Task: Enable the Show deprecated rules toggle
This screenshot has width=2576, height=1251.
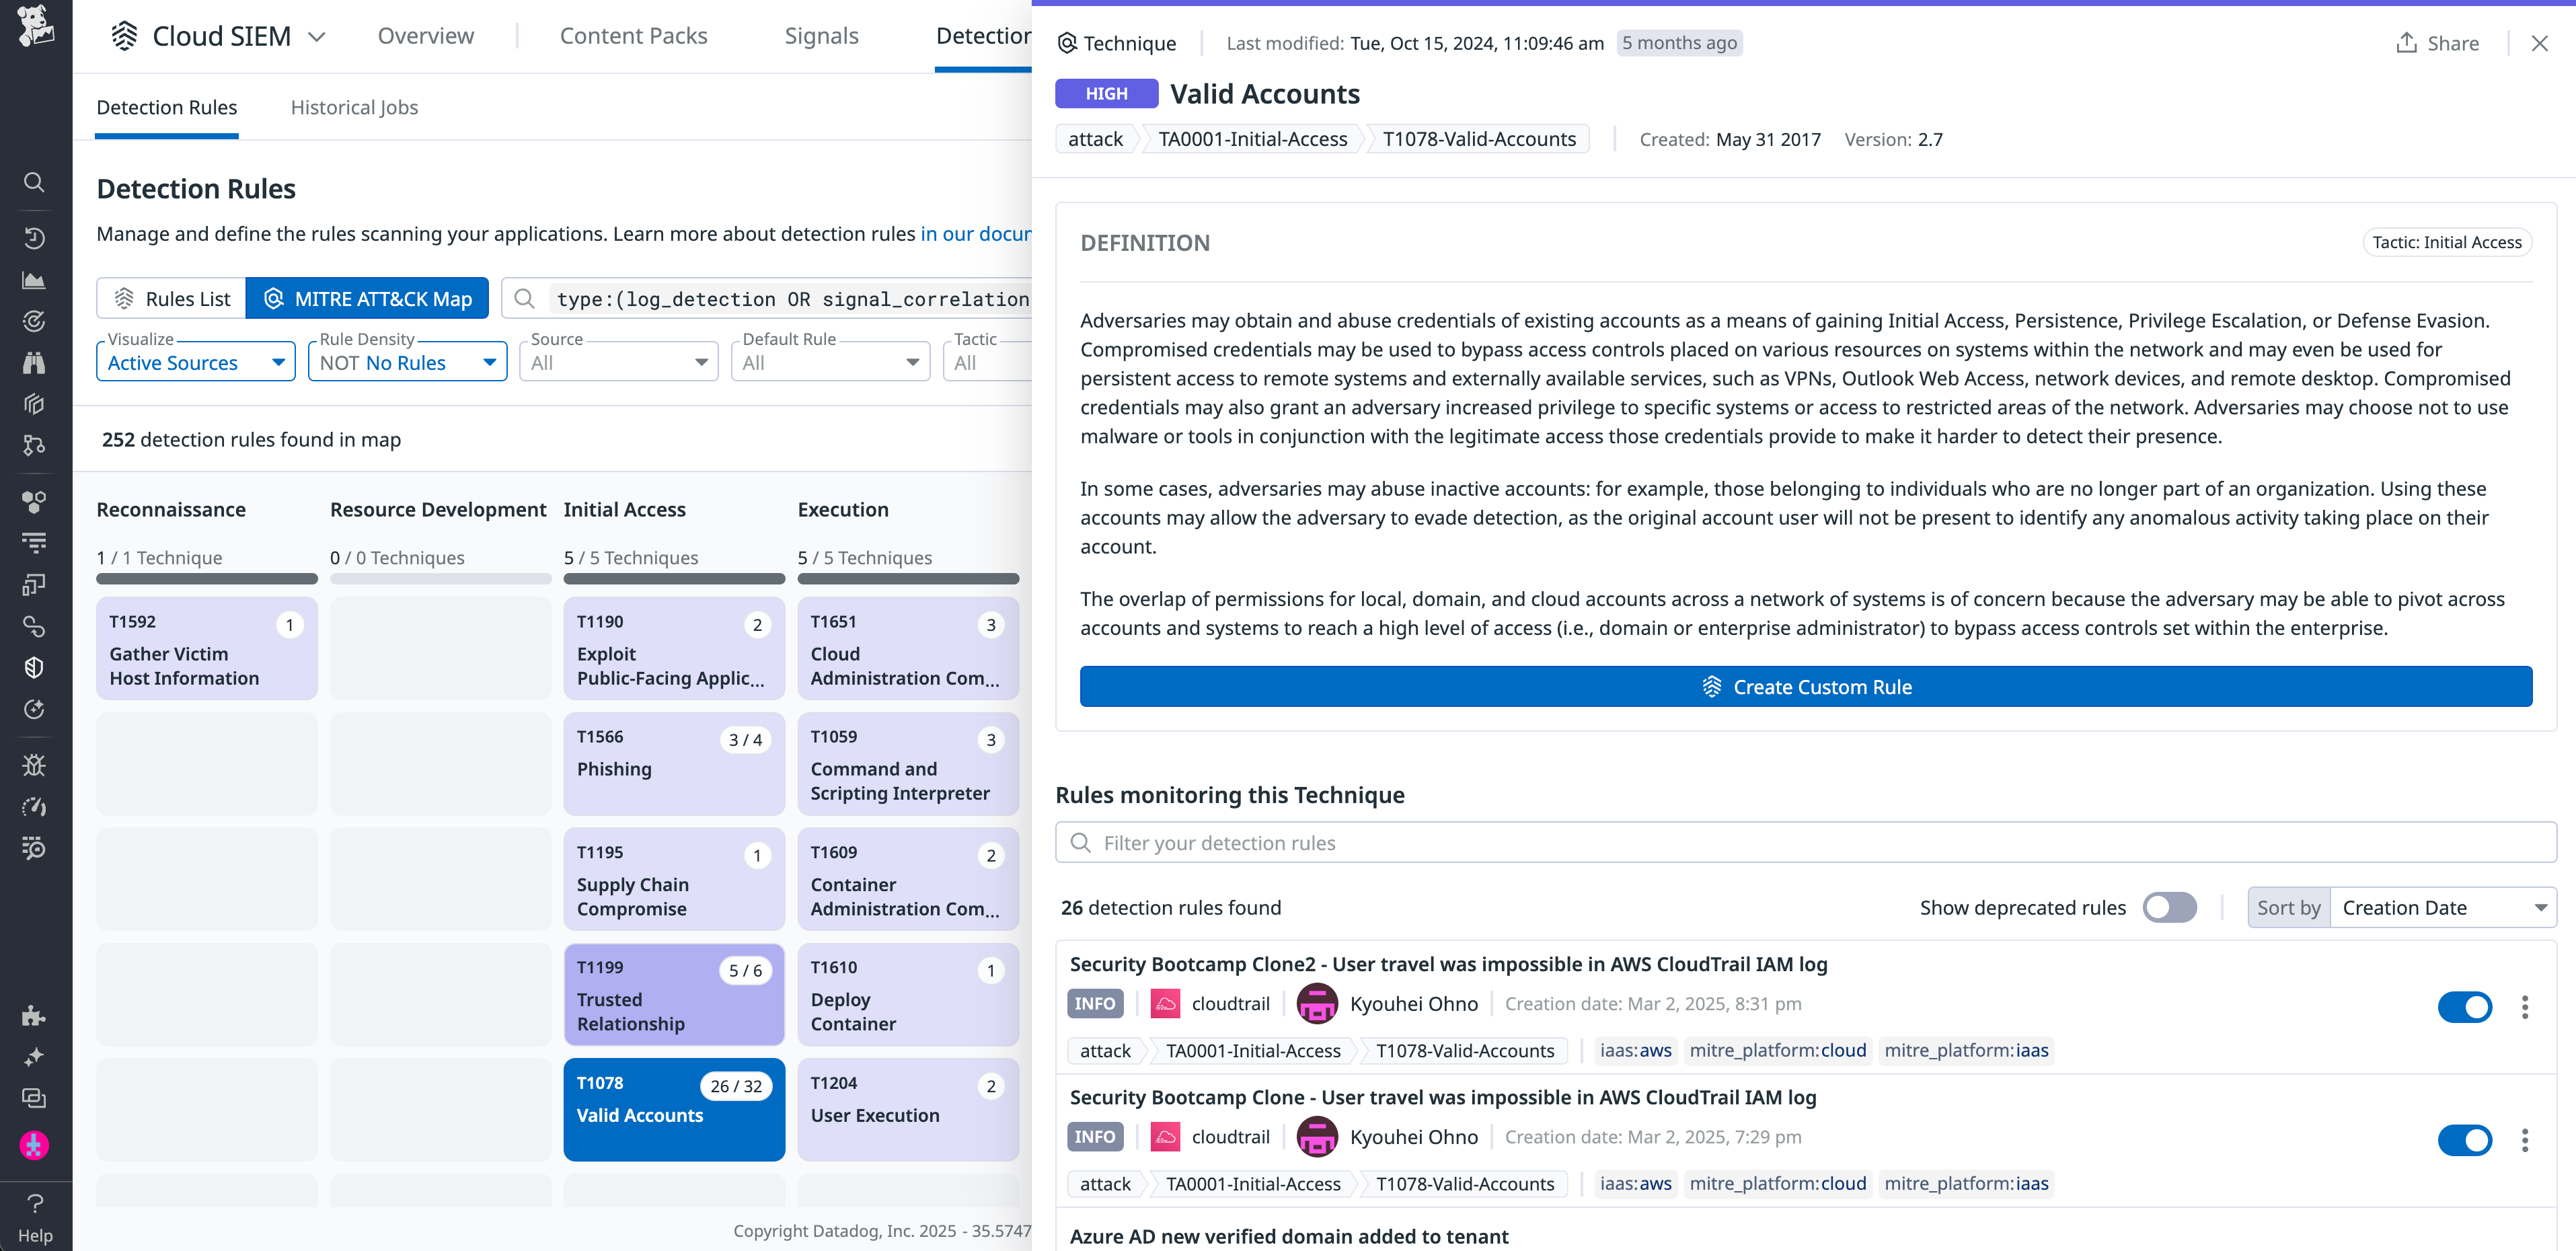Action: [2169, 907]
